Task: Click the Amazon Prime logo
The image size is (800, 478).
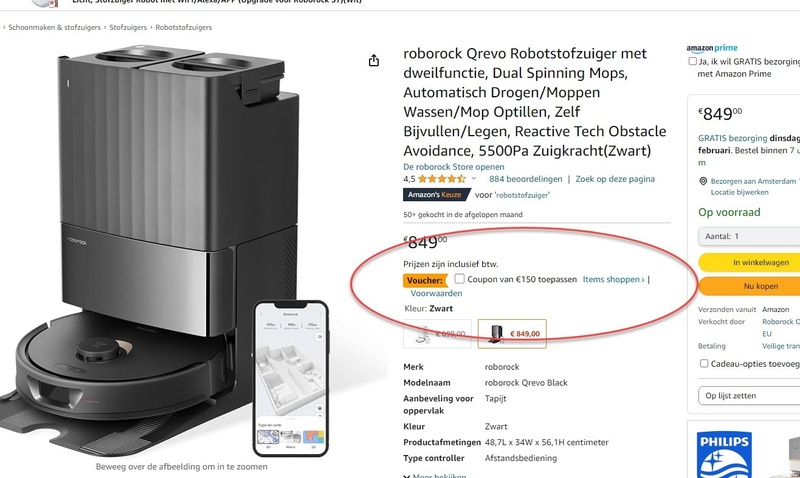Action: point(712,48)
